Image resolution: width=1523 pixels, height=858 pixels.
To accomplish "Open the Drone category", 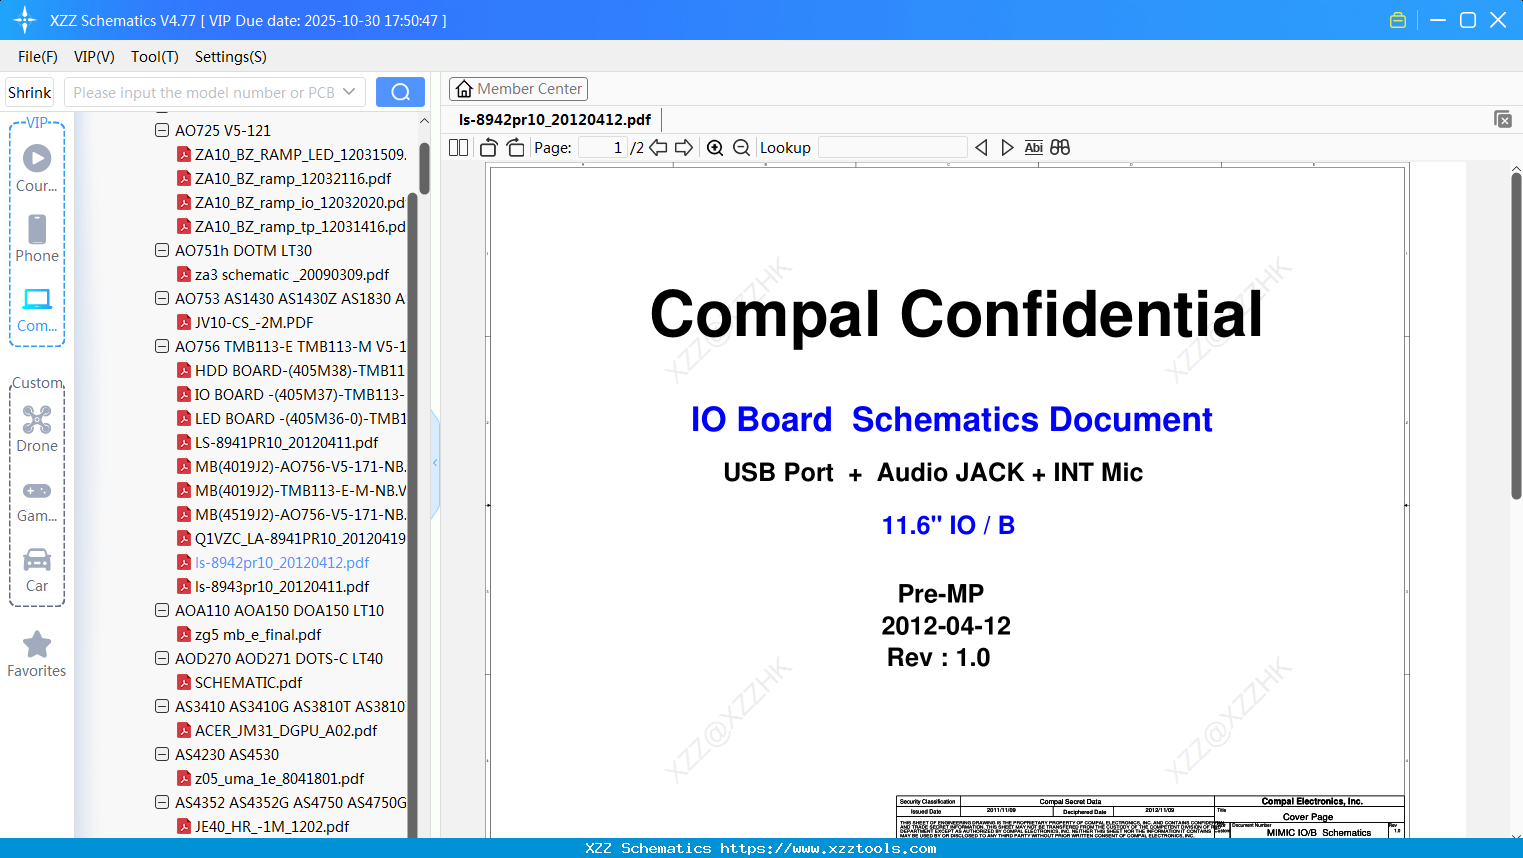I will point(37,429).
